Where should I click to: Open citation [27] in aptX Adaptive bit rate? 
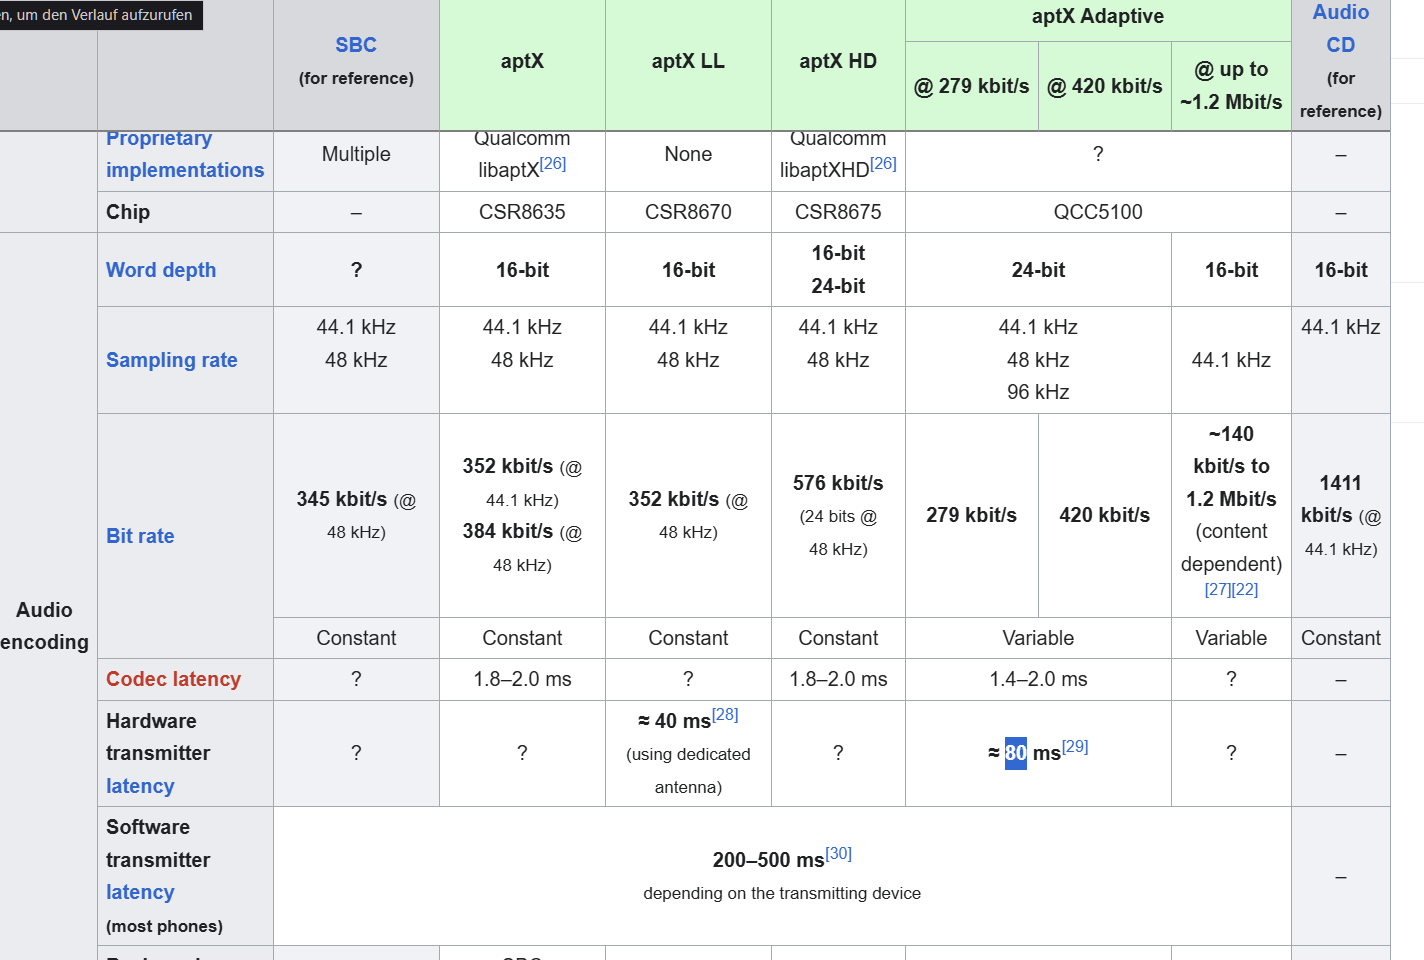[1218, 590]
